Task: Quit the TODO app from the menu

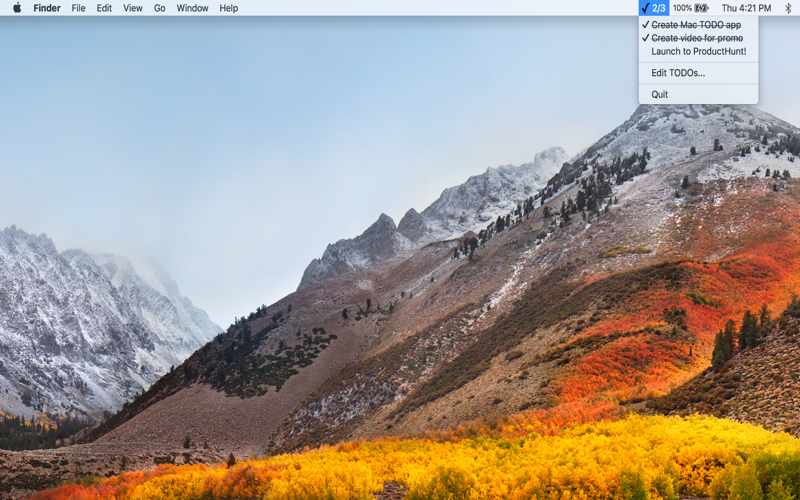Action: pos(660,94)
